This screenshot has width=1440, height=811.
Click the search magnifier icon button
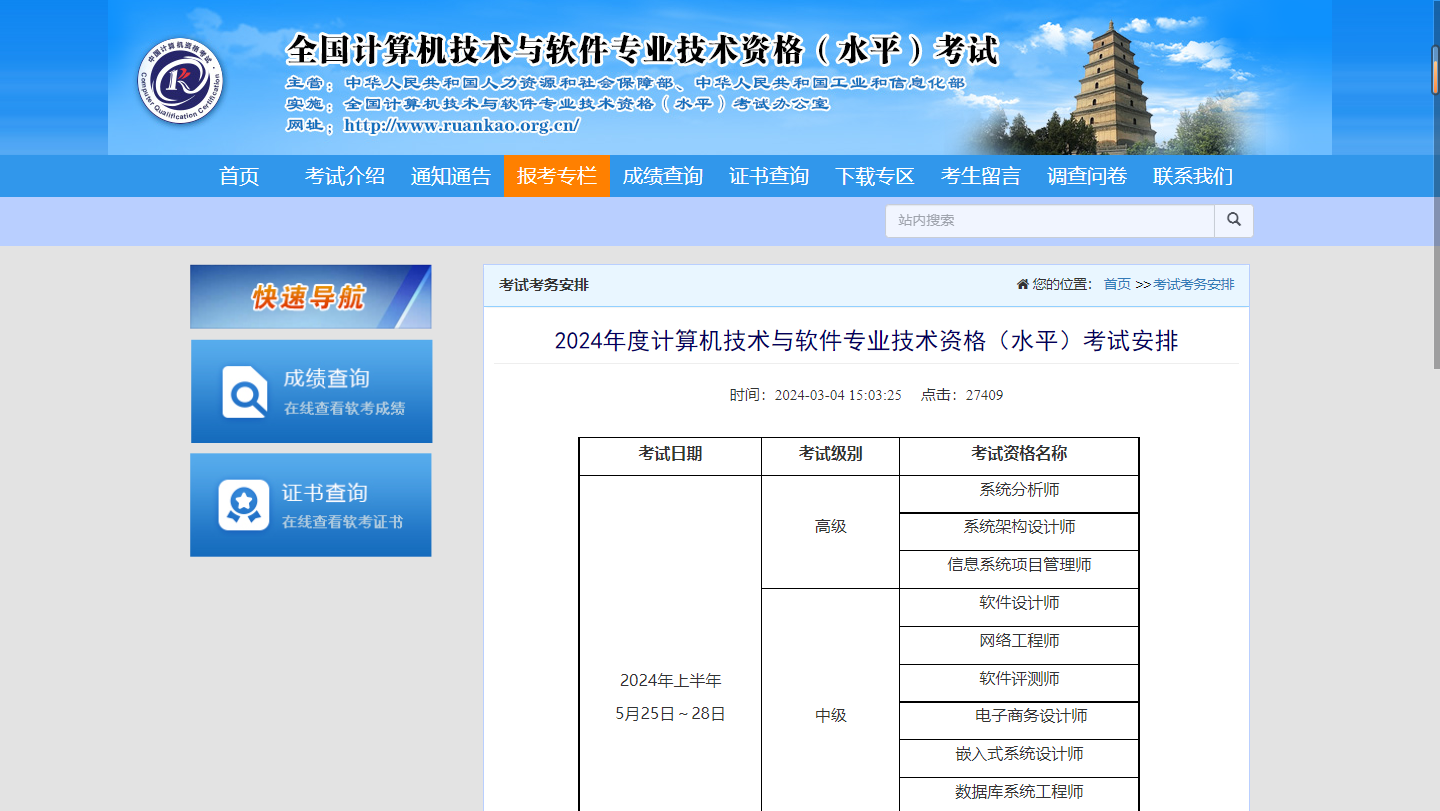pos(1233,220)
